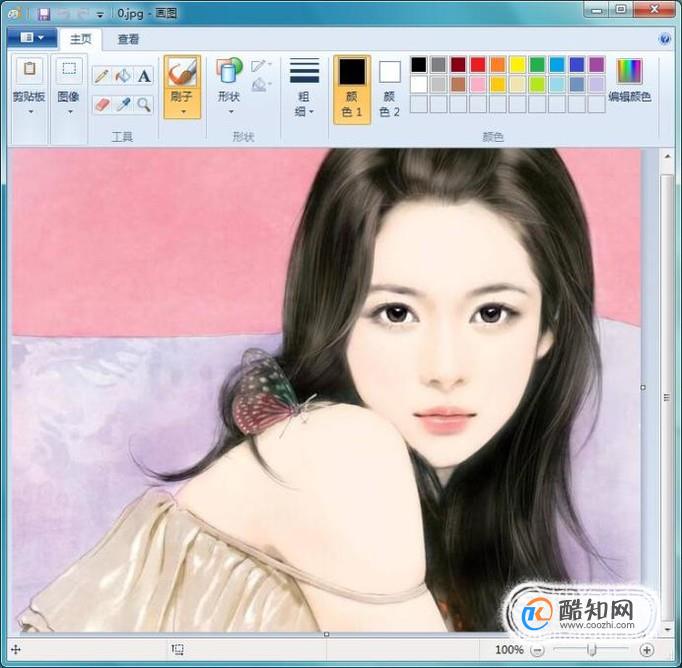This screenshot has width=682, height=668.
Task: Expand the Clipboard (剪贴板) dropdown arrow
Action: [x=31, y=112]
